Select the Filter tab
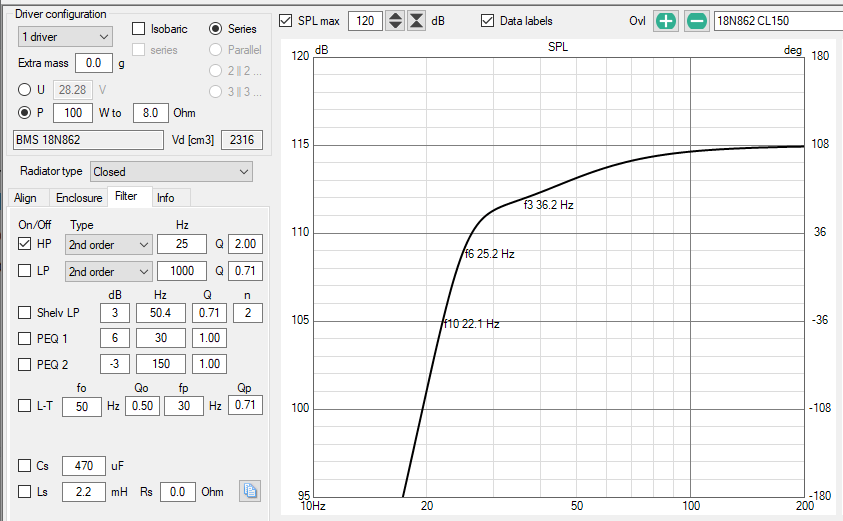Screen dimensions: 843x521 pyautogui.click(x=126, y=196)
